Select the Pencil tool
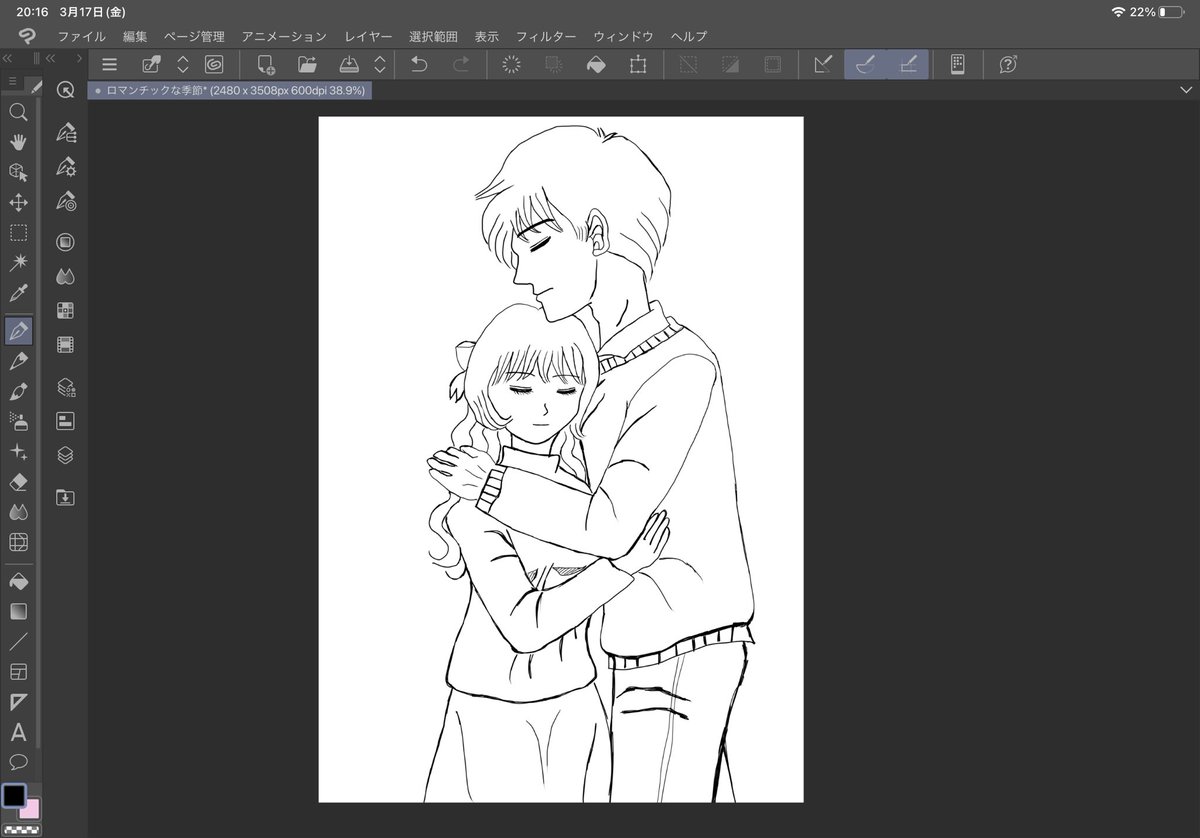Screen dimensions: 1200x838 [x=18, y=361]
